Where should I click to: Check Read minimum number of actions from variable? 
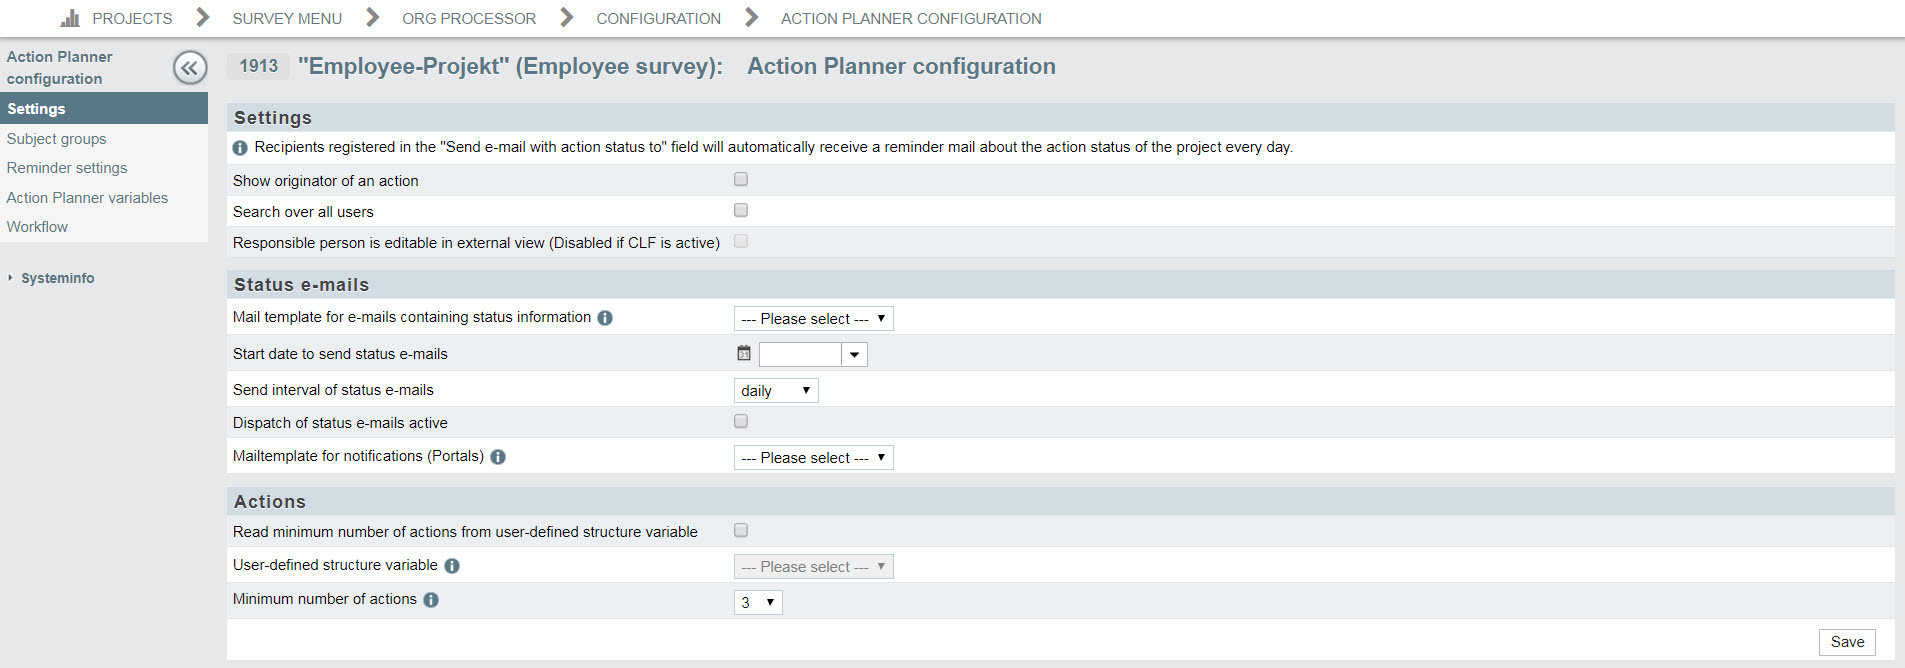[741, 530]
